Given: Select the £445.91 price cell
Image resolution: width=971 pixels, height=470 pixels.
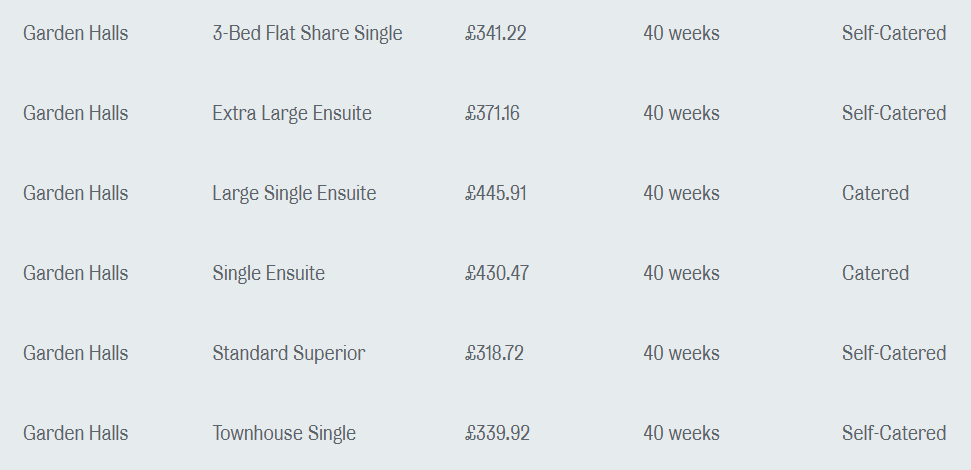Looking at the screenshot, I should 496,193.
